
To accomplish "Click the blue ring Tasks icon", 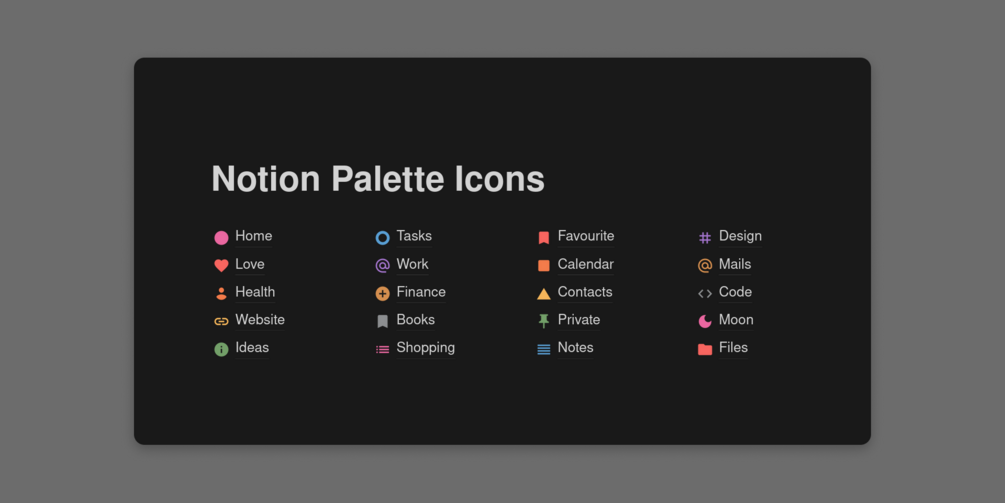I will [x=383, y=238].
